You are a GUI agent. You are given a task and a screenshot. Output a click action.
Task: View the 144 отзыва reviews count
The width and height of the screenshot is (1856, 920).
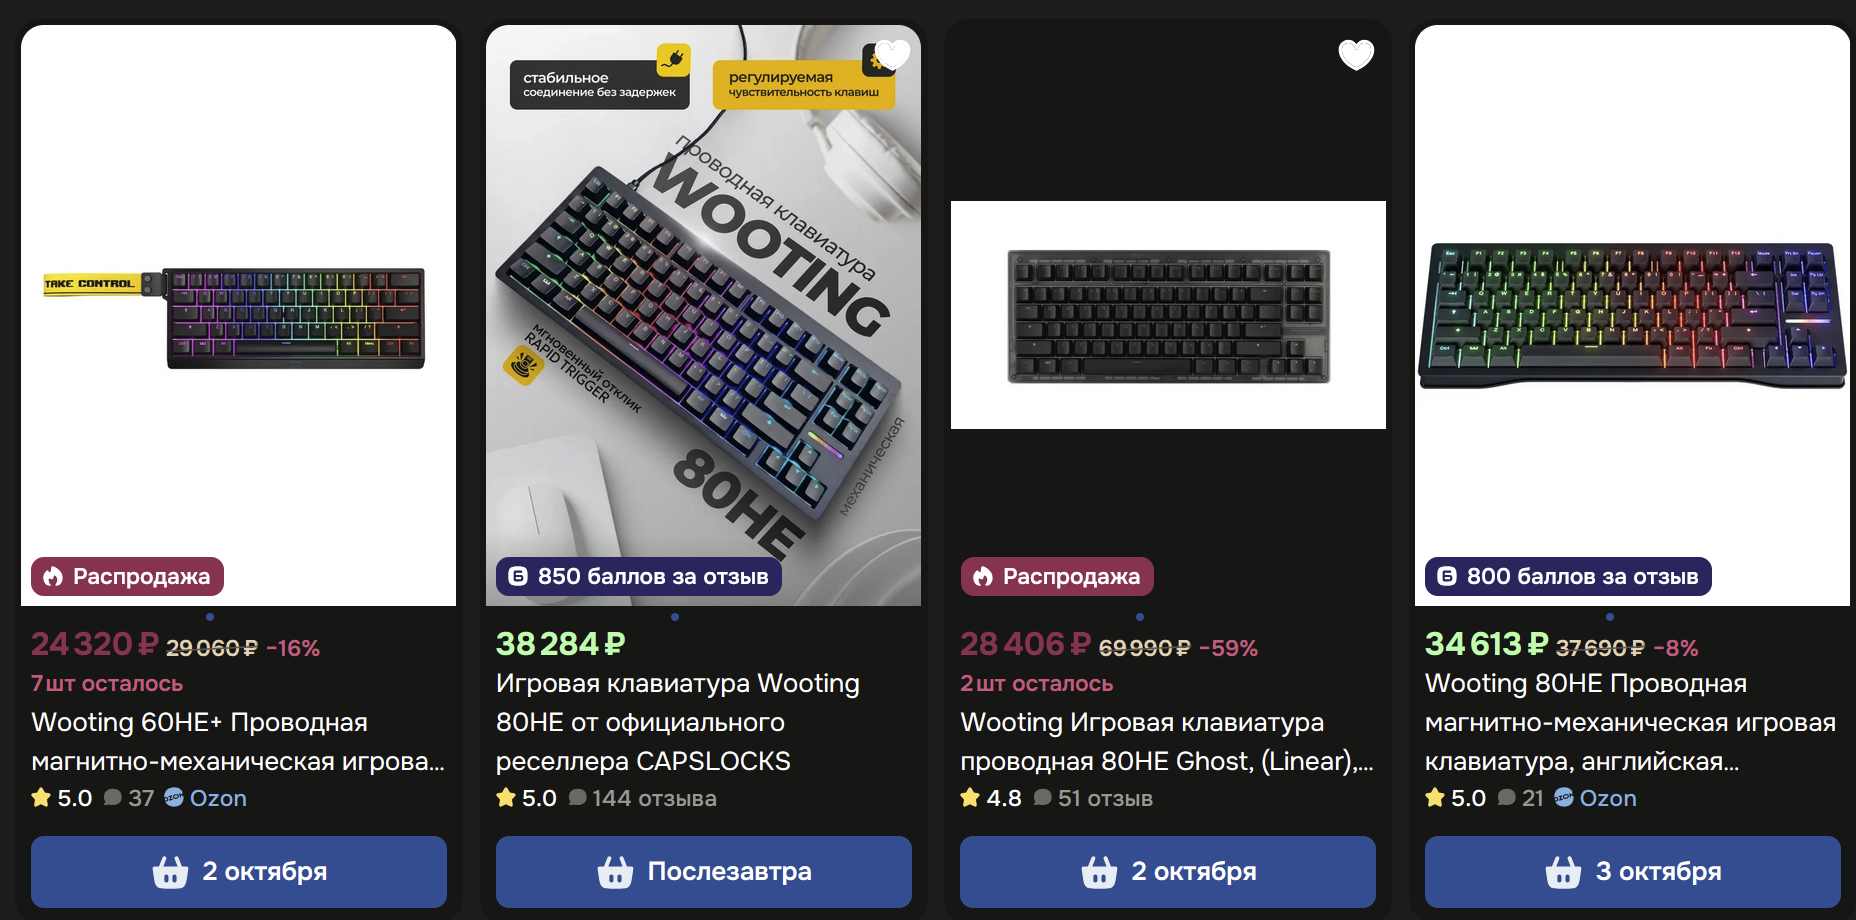point(654,798)
